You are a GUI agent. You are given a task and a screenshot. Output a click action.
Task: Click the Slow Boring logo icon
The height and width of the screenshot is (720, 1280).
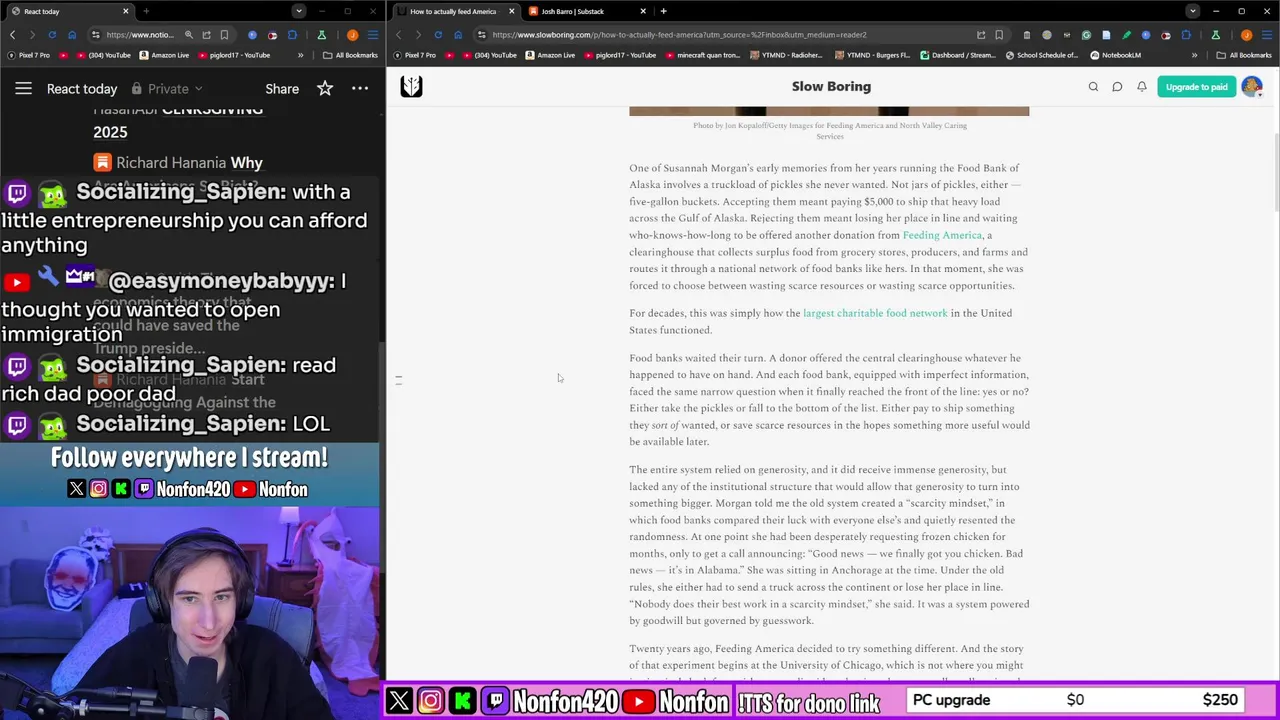(411, 87)
